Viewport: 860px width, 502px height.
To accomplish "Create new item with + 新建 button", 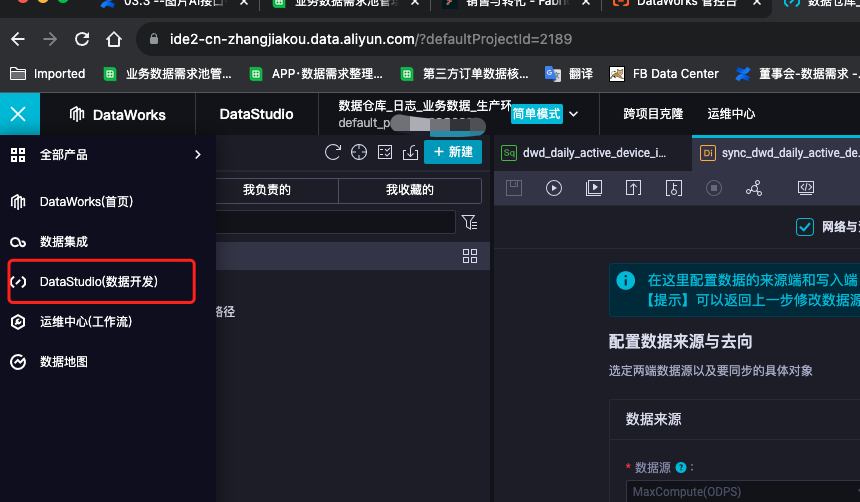I will coord(453,152).
